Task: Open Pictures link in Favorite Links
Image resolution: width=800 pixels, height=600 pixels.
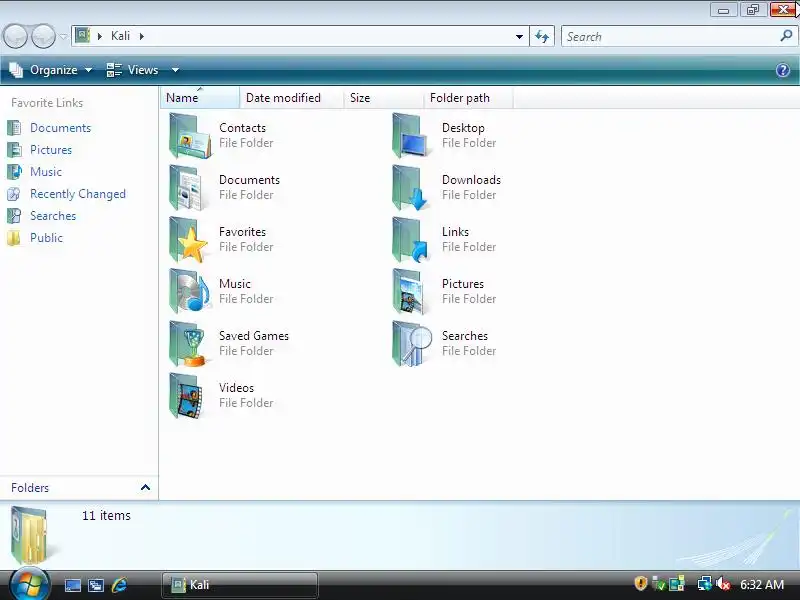Action: [51, 149]
